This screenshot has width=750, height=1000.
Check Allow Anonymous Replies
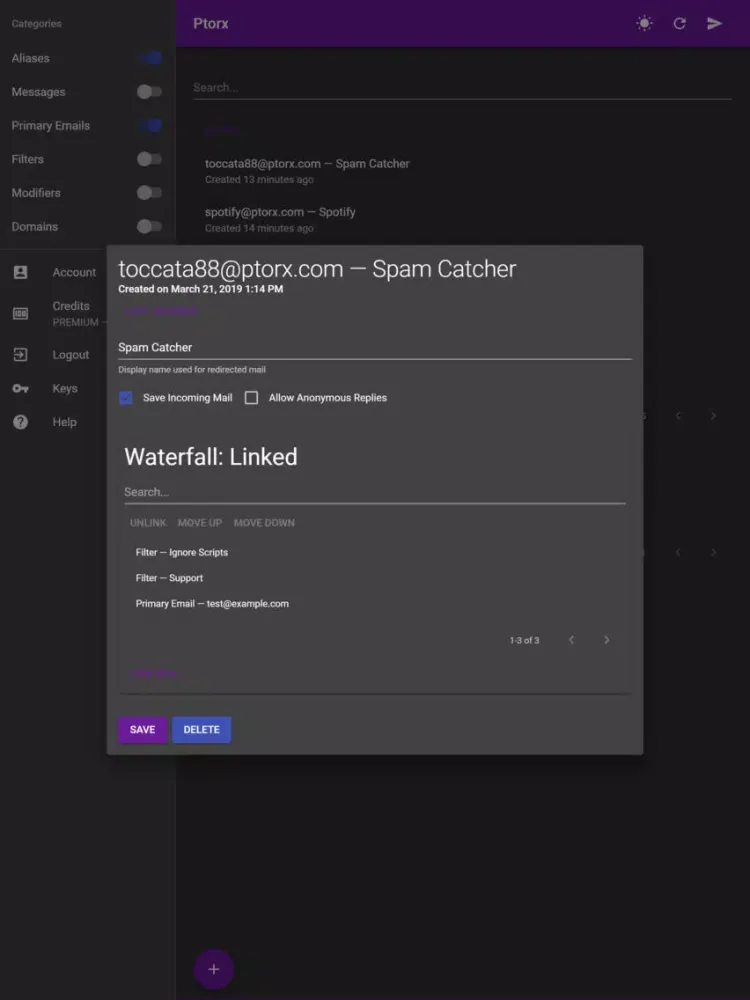click(x=251, y=398)
